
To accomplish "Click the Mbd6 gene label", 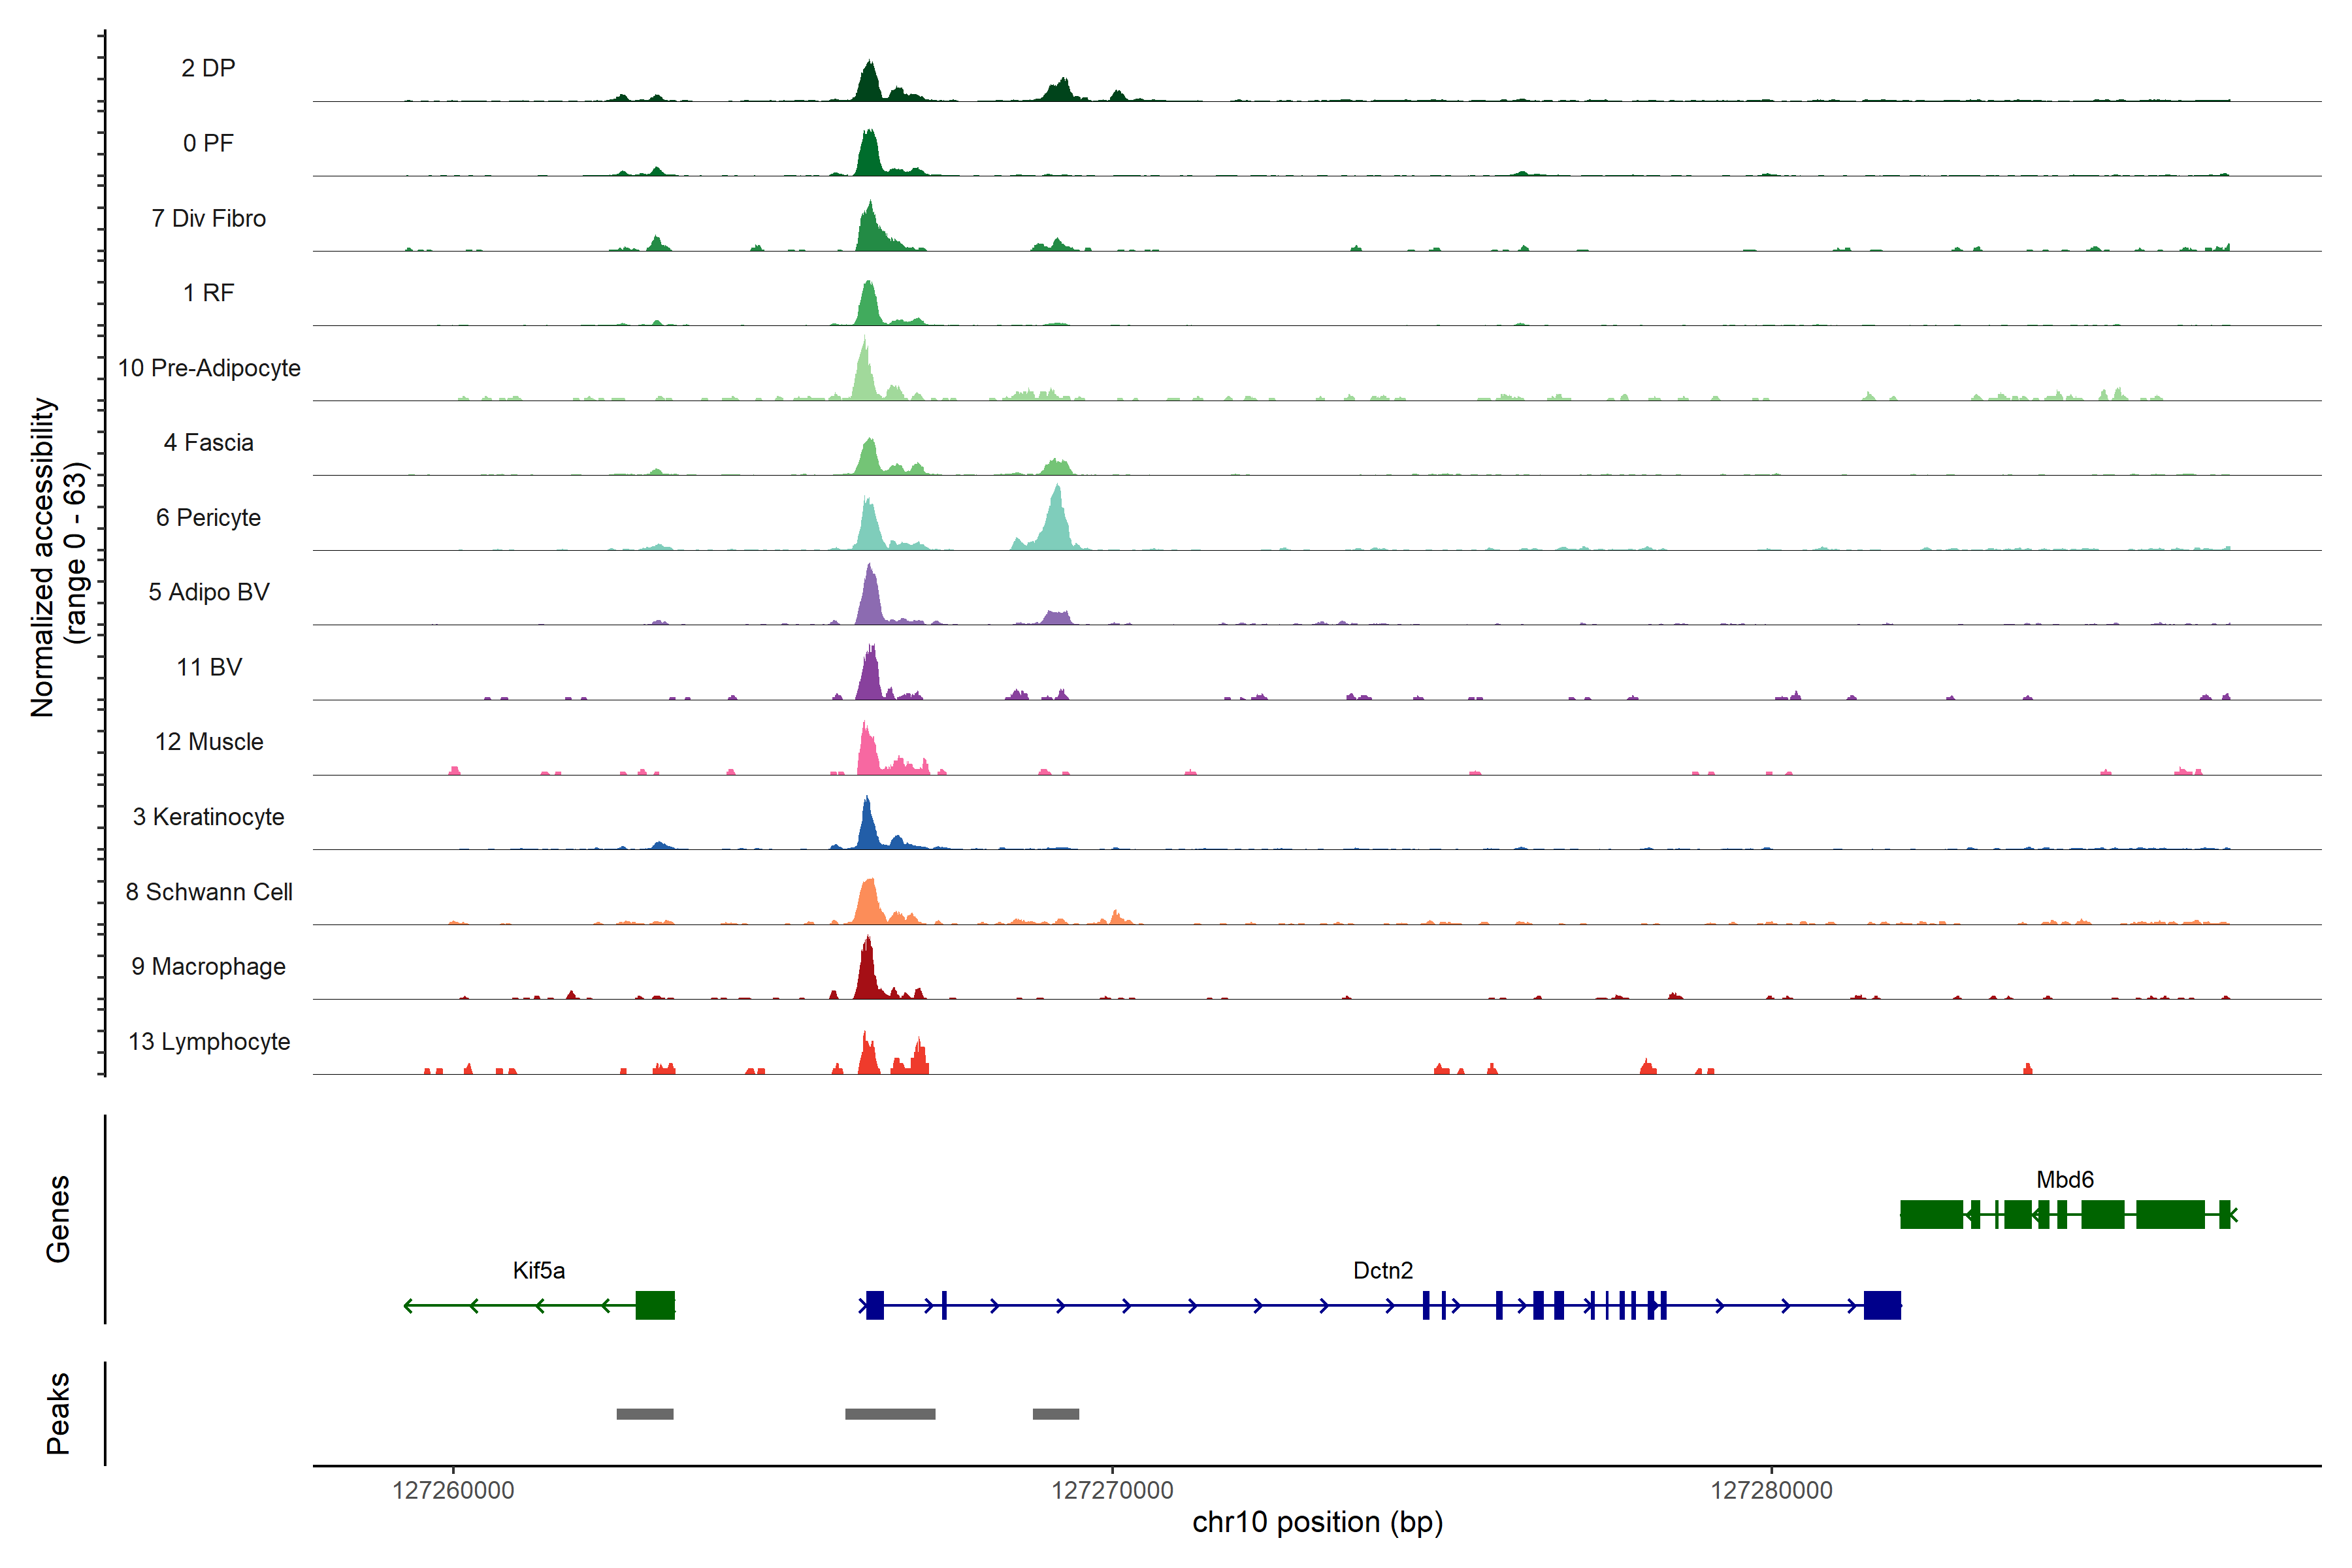I will [x=2065, y=1180].
